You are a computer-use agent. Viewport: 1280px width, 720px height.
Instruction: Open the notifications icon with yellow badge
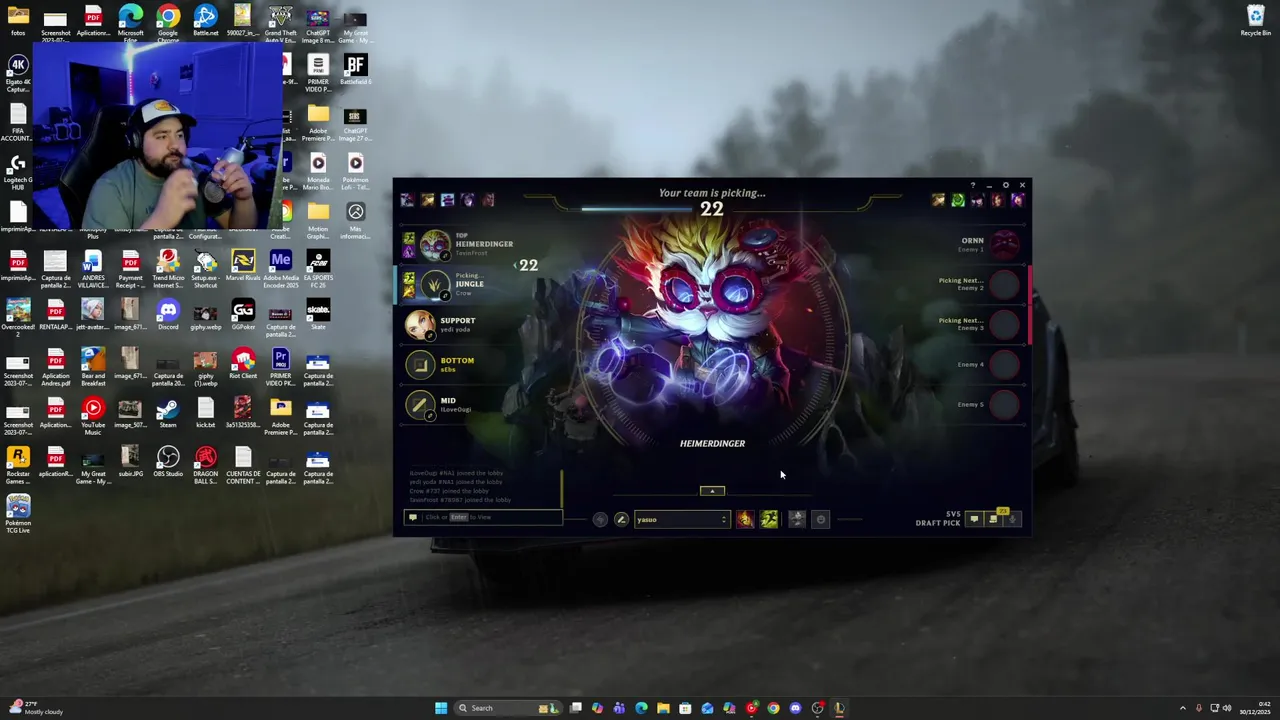coord(993,518)
